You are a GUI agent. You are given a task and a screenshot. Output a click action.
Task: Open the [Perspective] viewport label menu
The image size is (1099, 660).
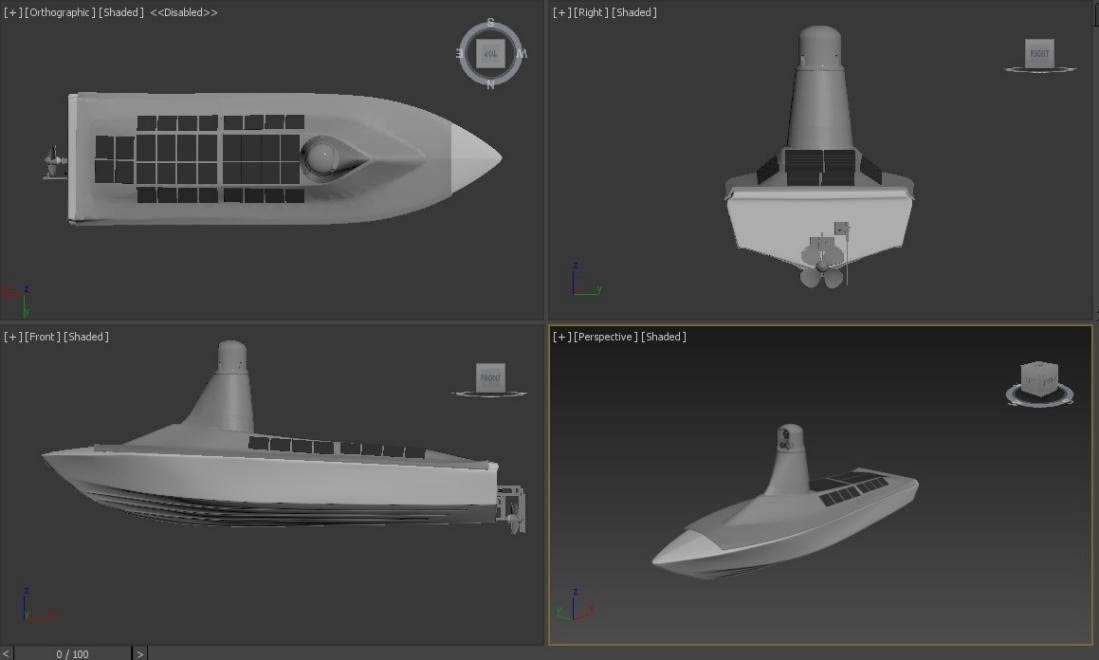[606, 337]
